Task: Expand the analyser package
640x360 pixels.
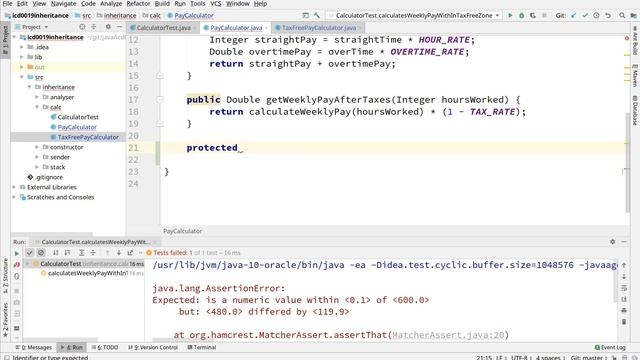Action: 37,97
